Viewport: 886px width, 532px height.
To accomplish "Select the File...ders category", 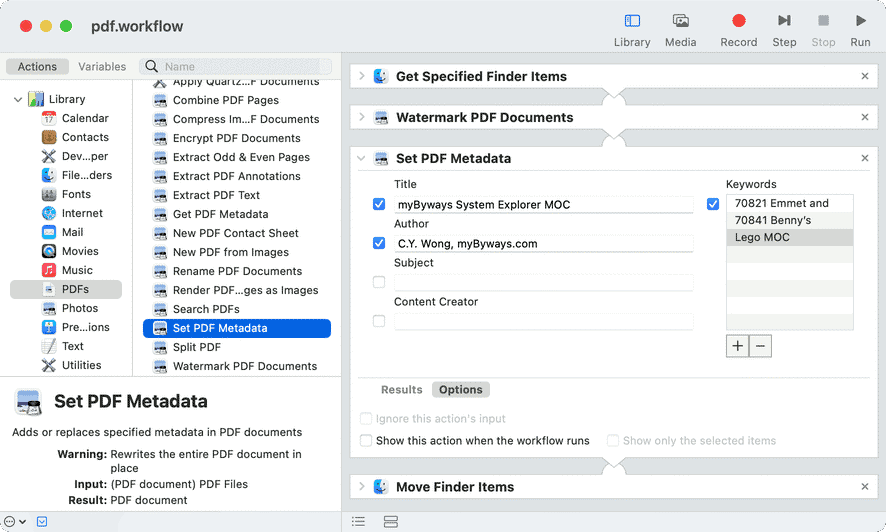I will 77,175.
